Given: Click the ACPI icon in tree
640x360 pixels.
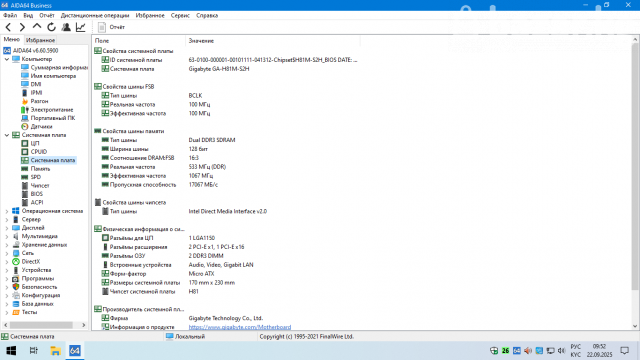Looking at the screenshot, I should 25,202.
